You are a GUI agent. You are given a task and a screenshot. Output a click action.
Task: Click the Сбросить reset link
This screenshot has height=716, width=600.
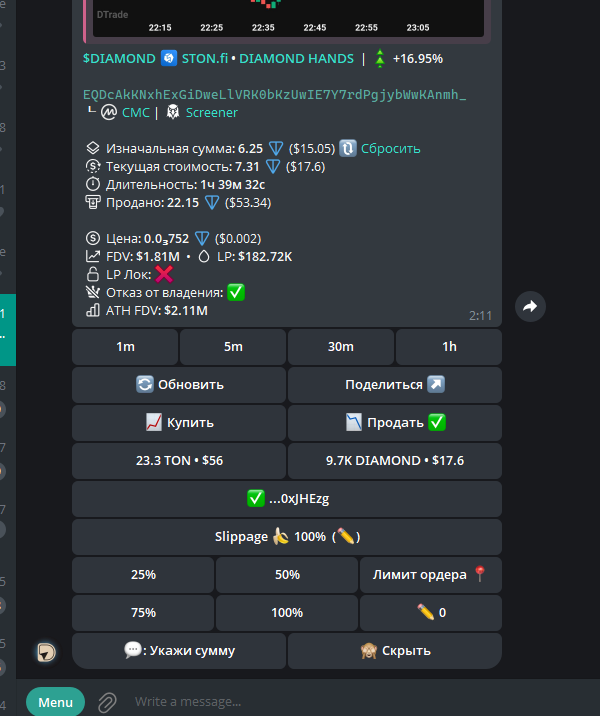click(390, 148)
